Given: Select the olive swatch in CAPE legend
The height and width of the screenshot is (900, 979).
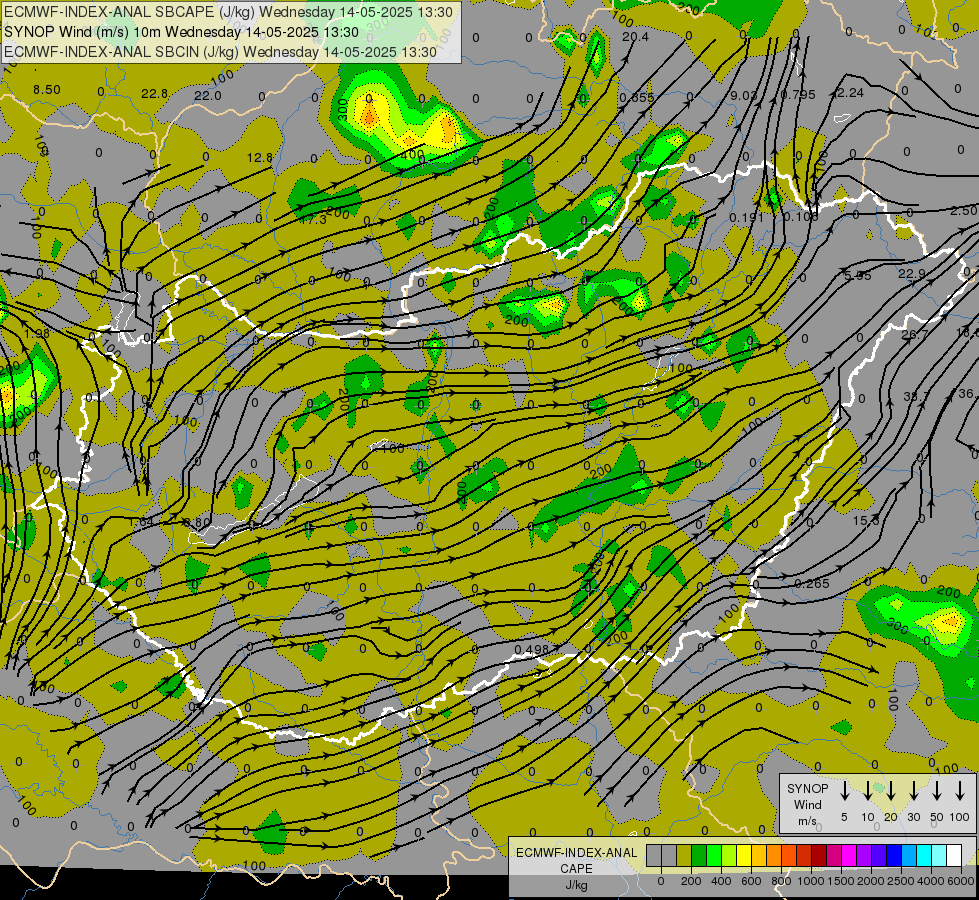Looking at the screenshot, I should click(x=684, y=855).
